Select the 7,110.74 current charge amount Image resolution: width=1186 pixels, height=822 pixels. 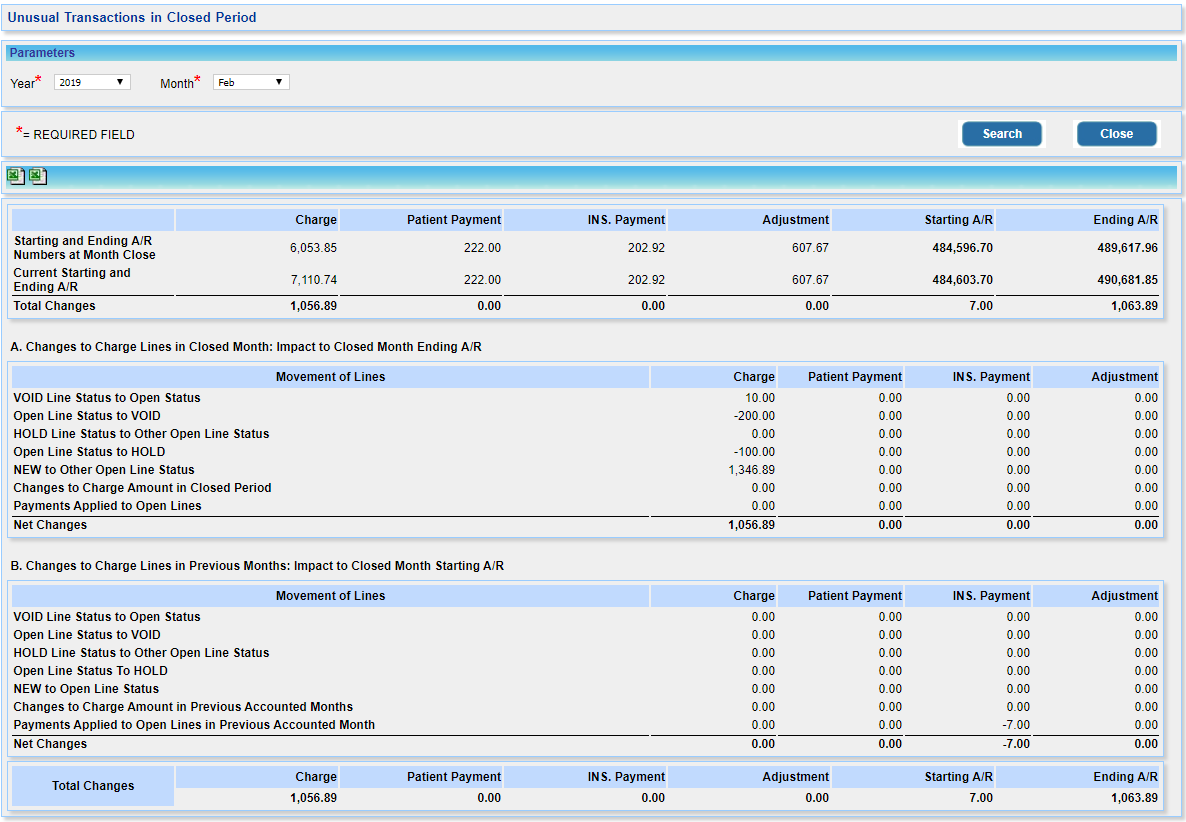(313, 280)
